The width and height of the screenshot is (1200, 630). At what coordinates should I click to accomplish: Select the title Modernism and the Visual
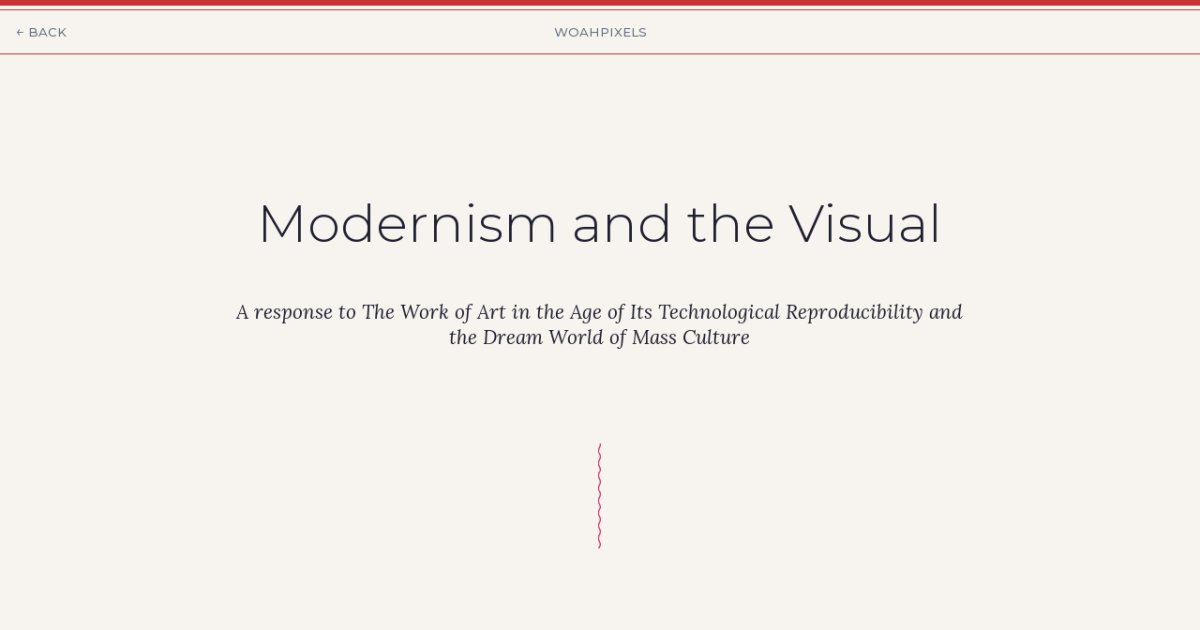(599, 223)
